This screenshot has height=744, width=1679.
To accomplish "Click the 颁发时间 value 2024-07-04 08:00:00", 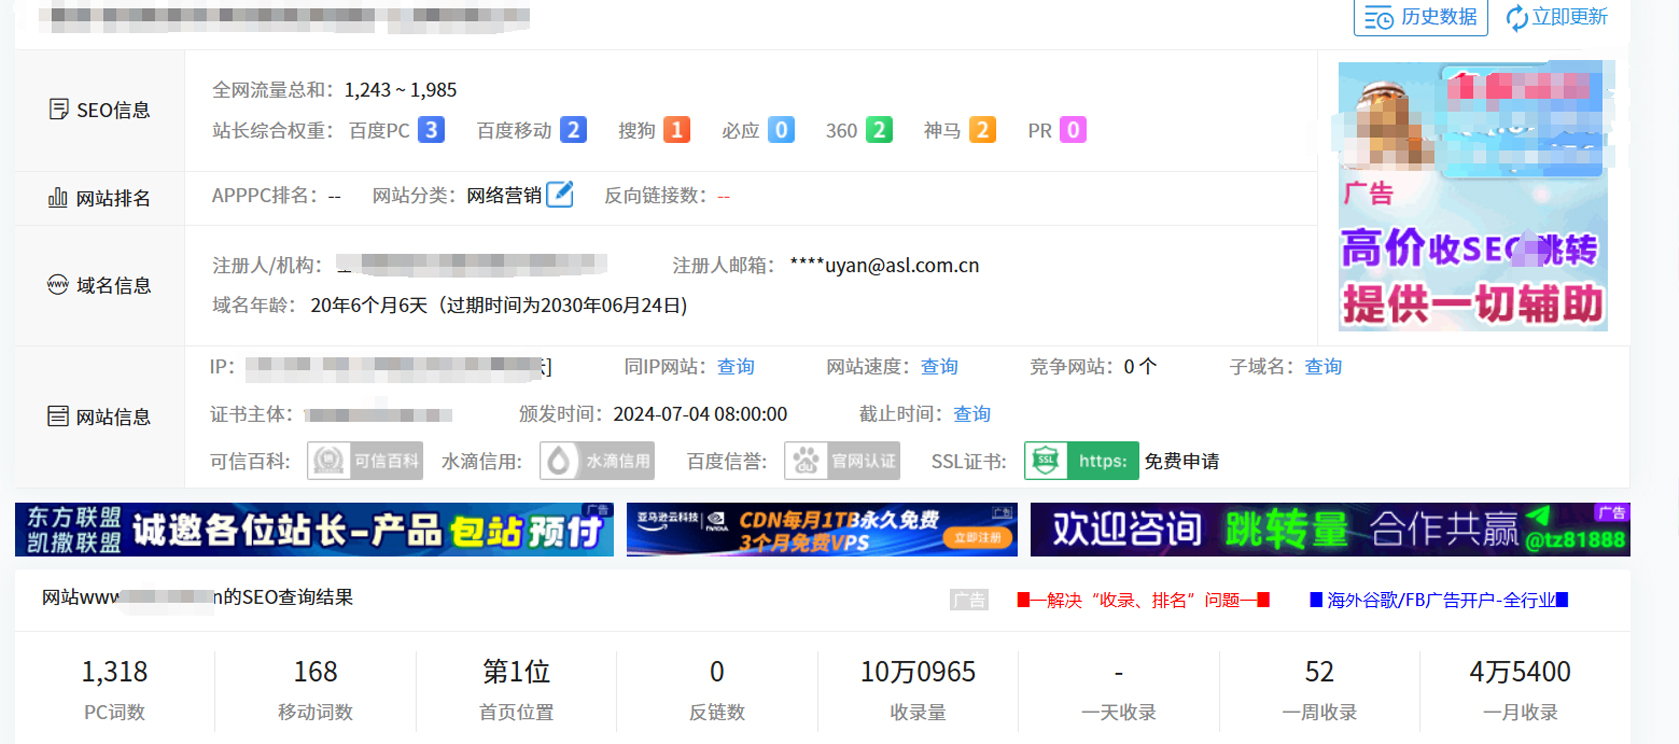I will (x=700, y=414).
